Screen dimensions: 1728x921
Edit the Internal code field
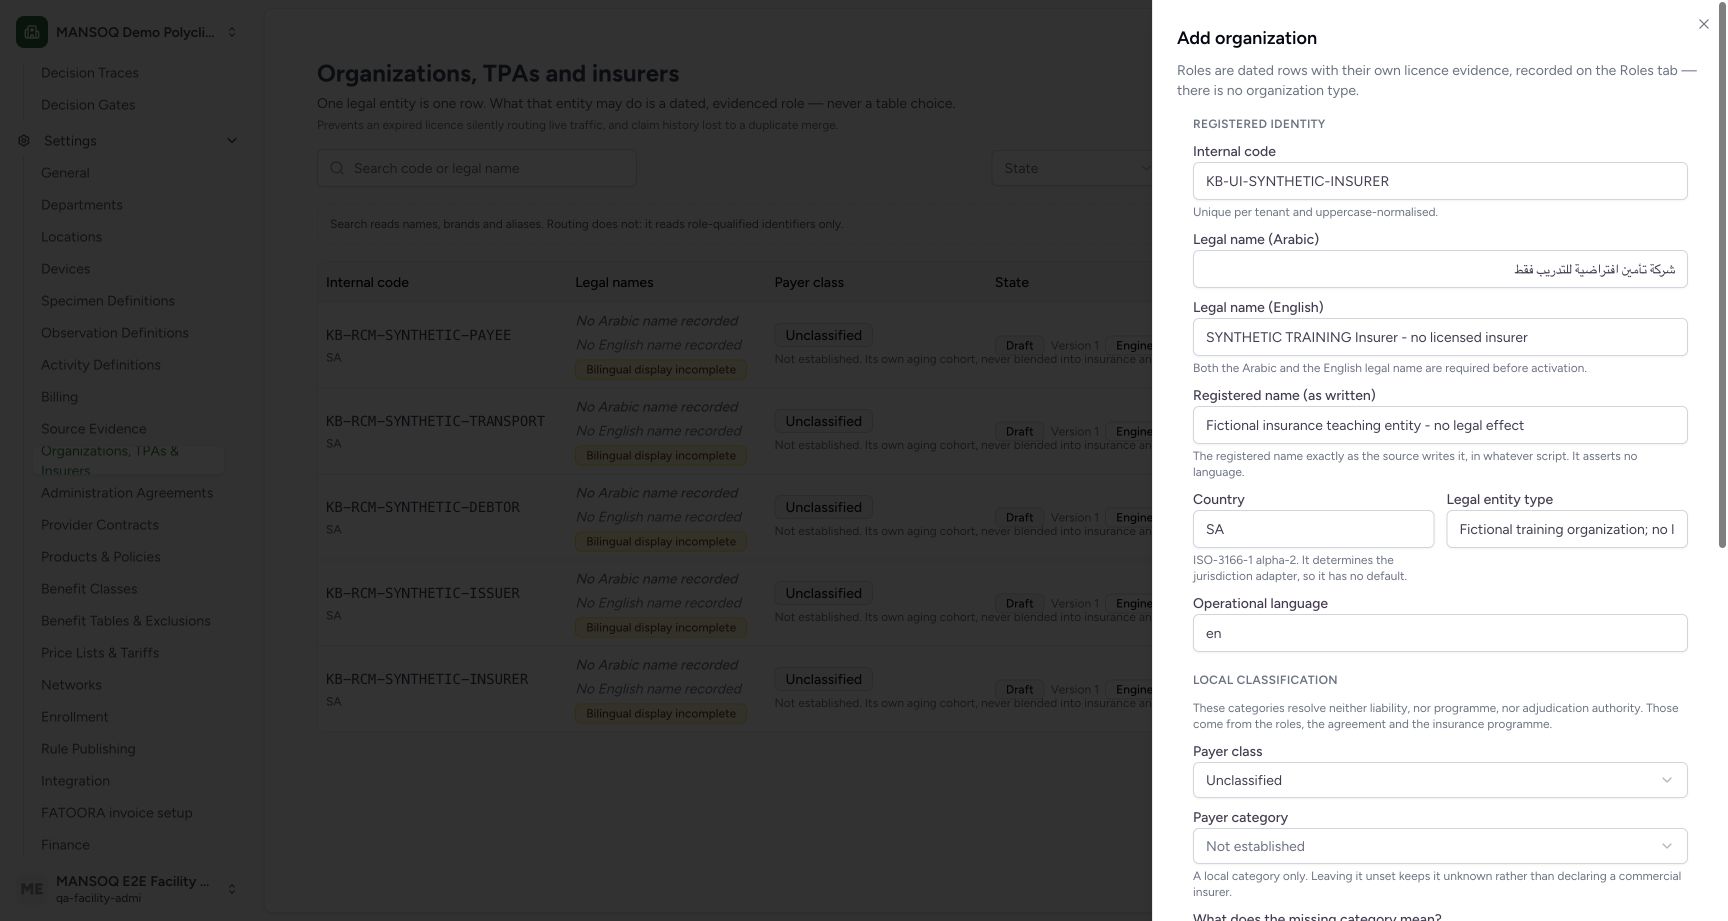(1440, 181)
